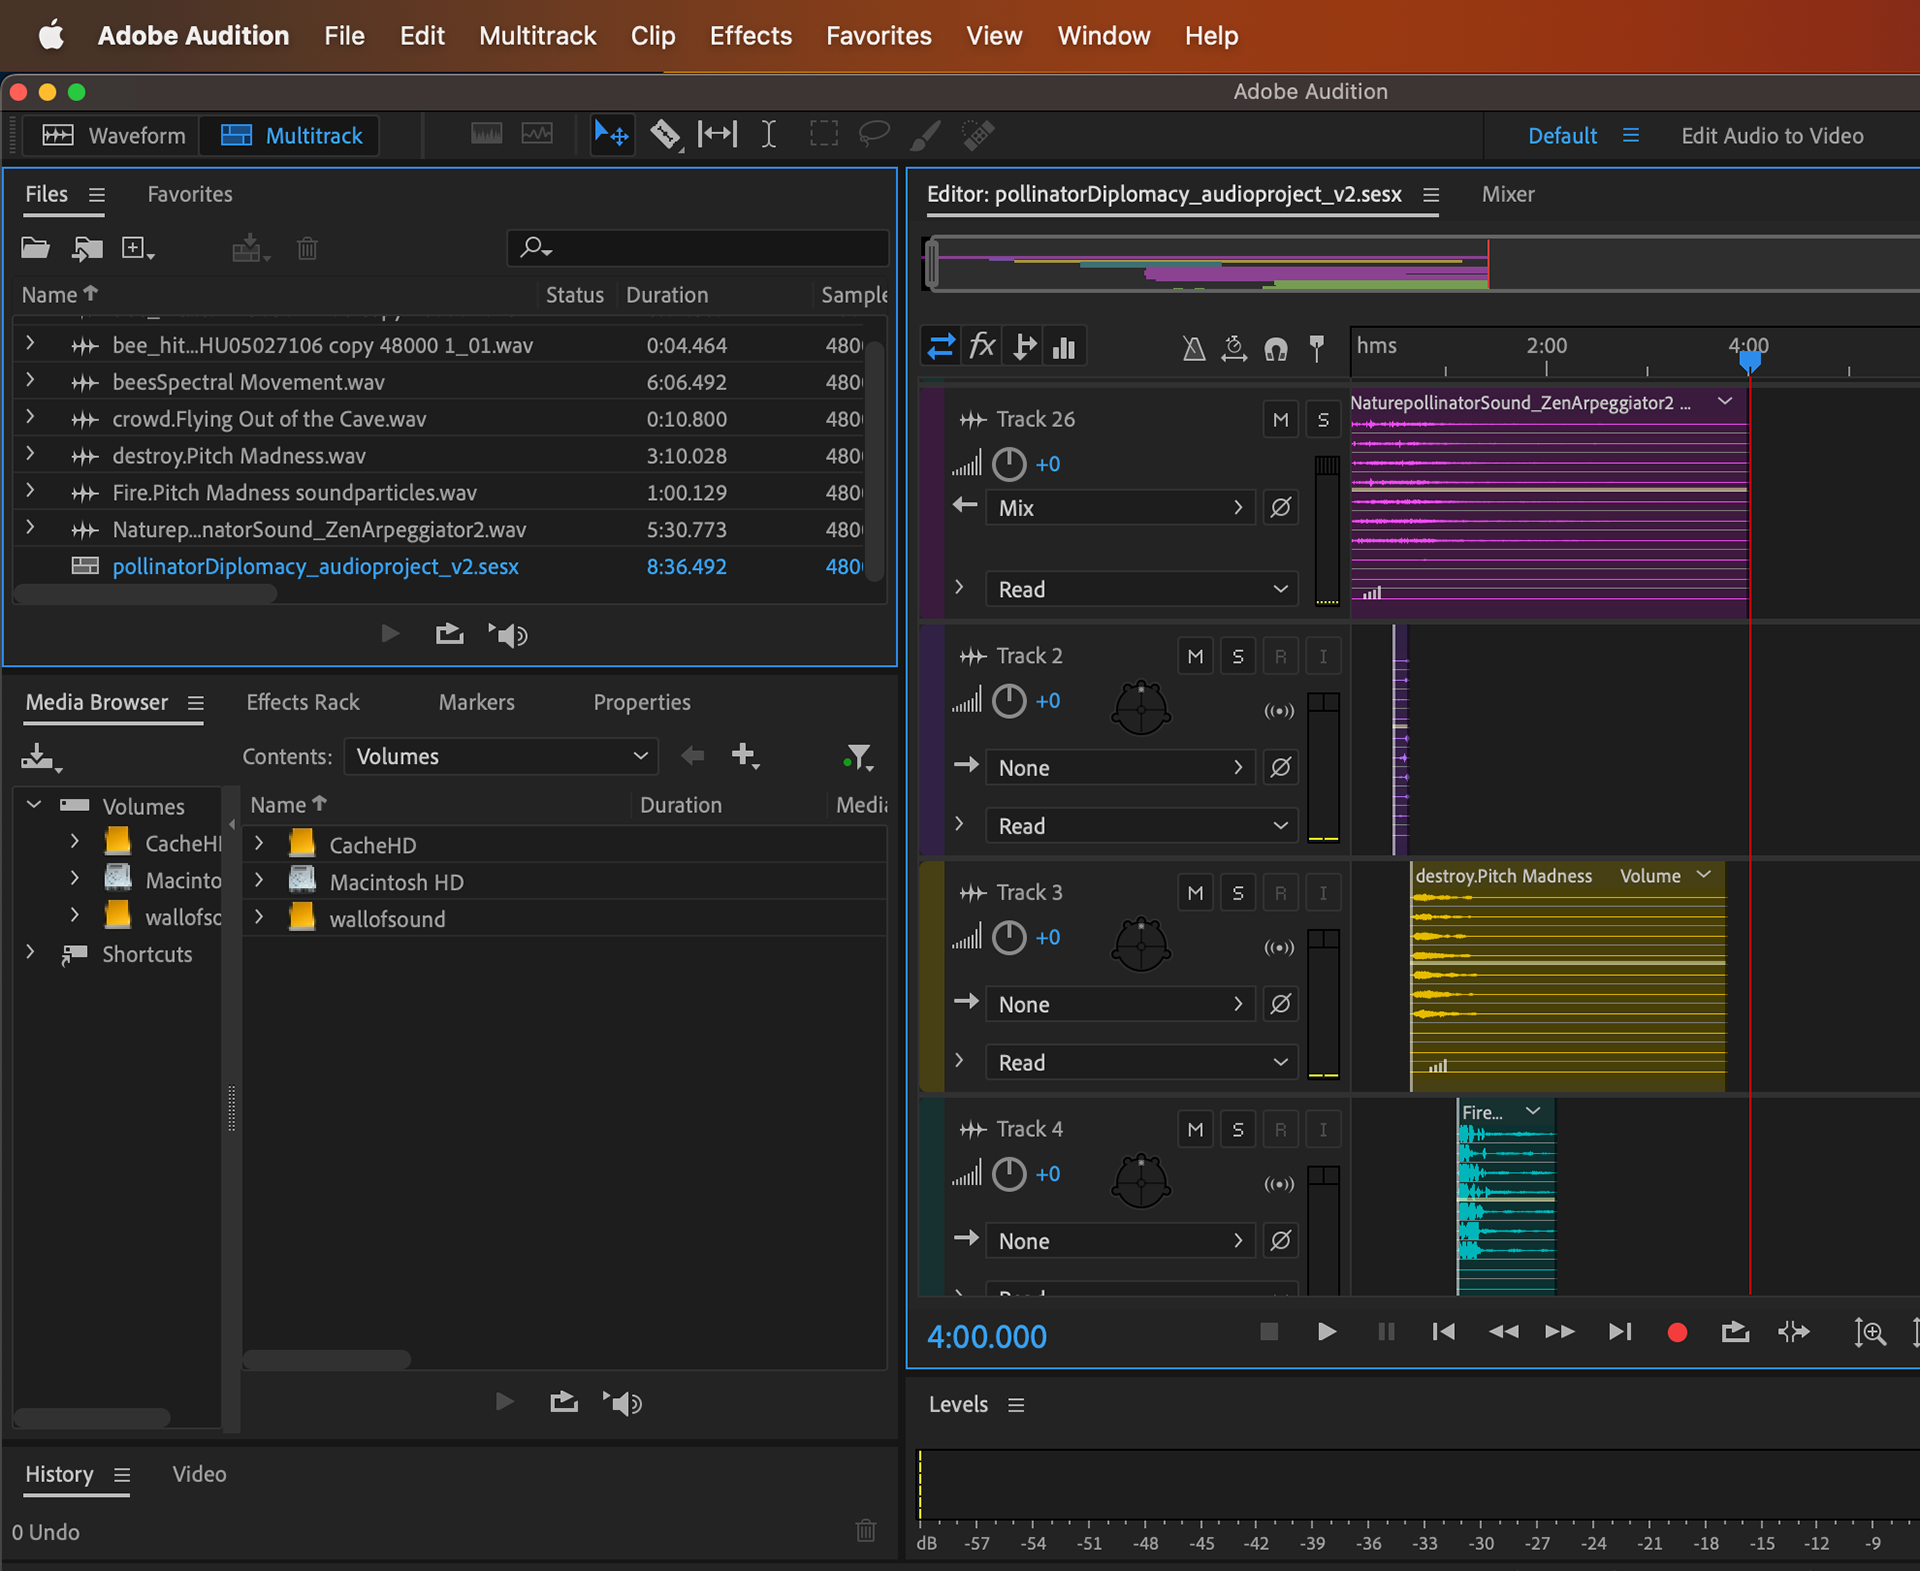Click the Files panel search field

[698, 247]
